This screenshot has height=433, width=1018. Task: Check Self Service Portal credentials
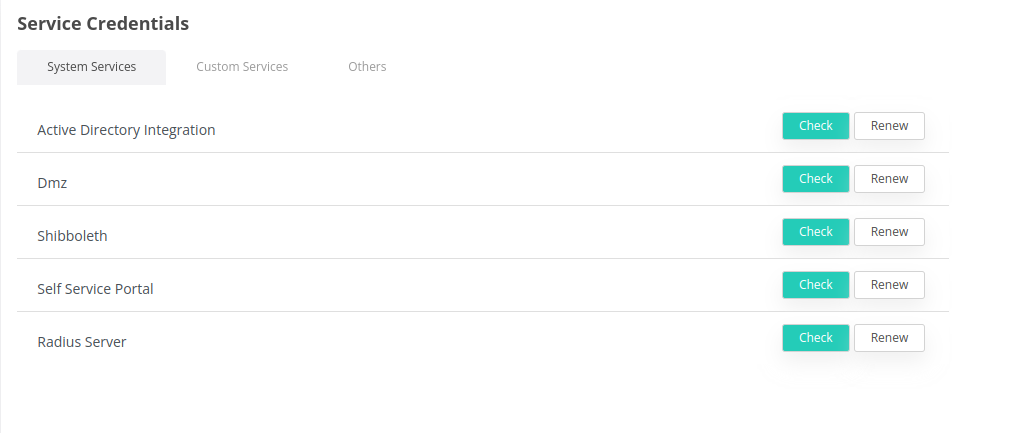click(815, 285)
